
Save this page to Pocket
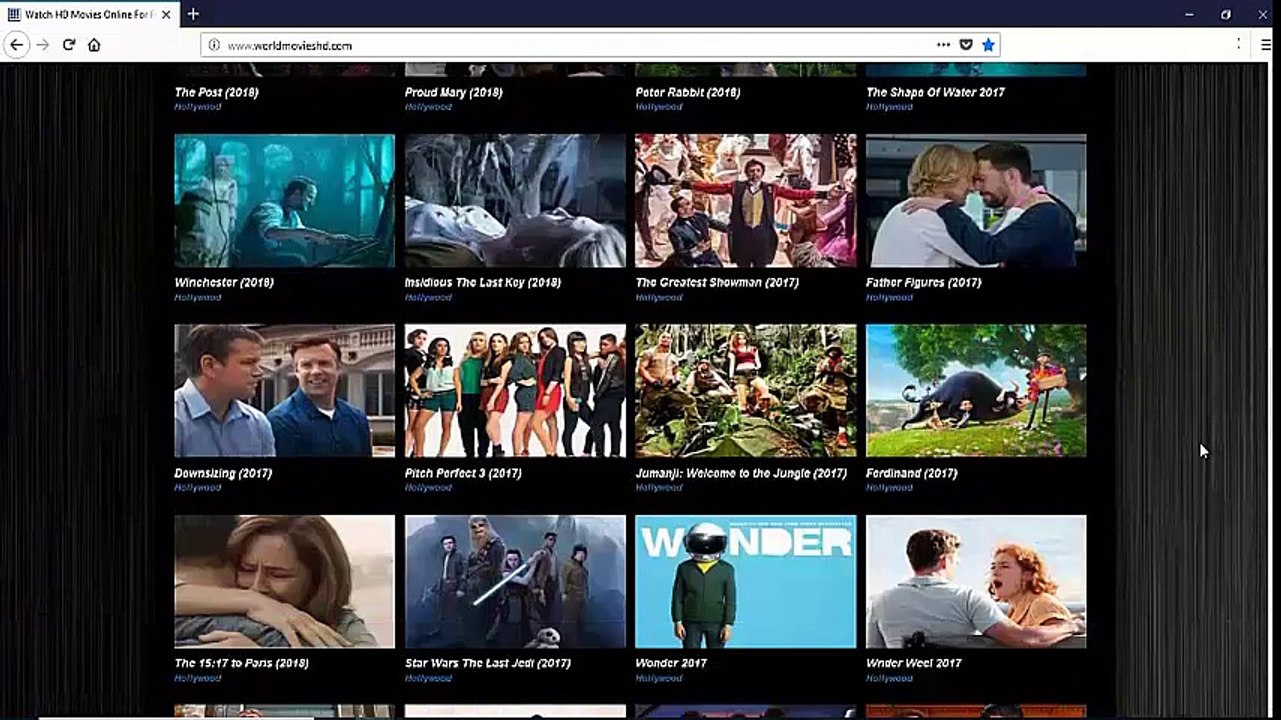click(x=966, y=45)
